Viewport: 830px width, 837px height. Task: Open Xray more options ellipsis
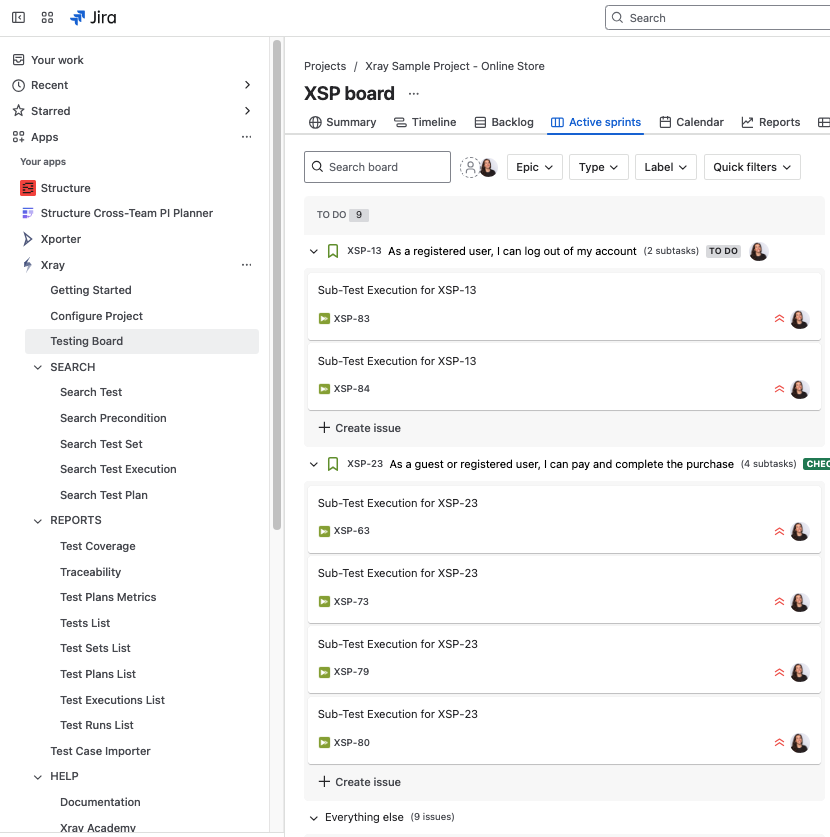246,265
